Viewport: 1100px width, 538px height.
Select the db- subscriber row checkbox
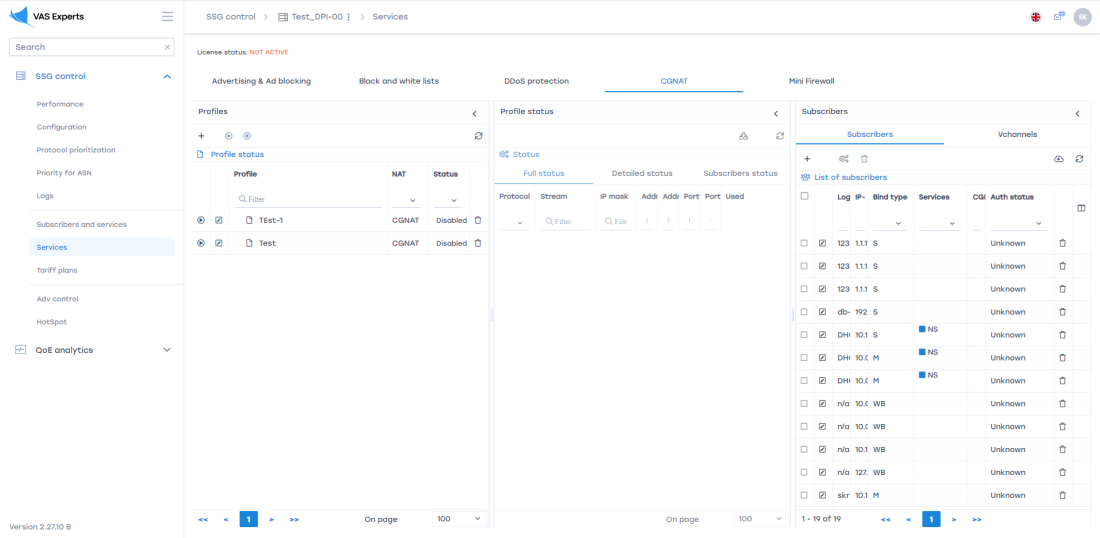click(804, 312)
